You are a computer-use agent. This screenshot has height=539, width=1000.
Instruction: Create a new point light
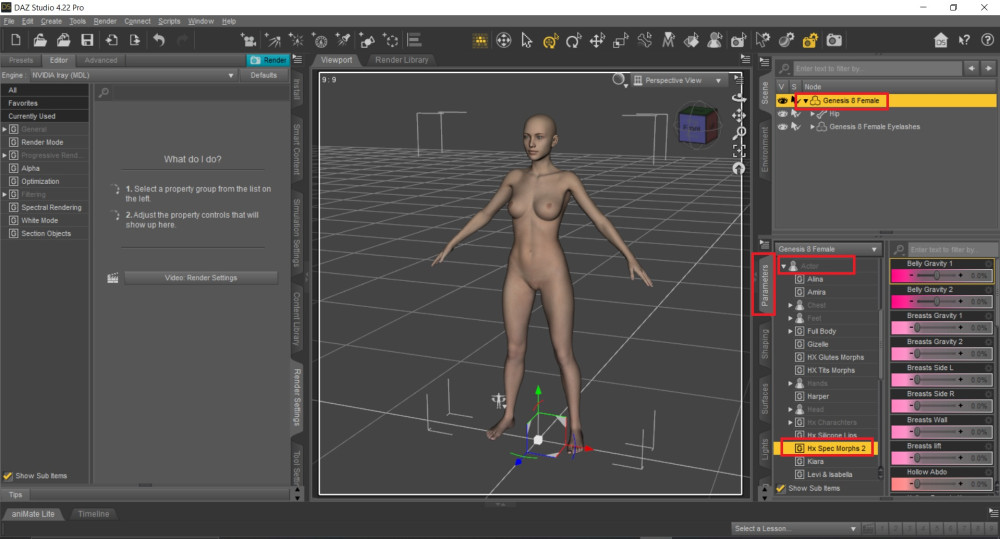(x=297, y=41)
